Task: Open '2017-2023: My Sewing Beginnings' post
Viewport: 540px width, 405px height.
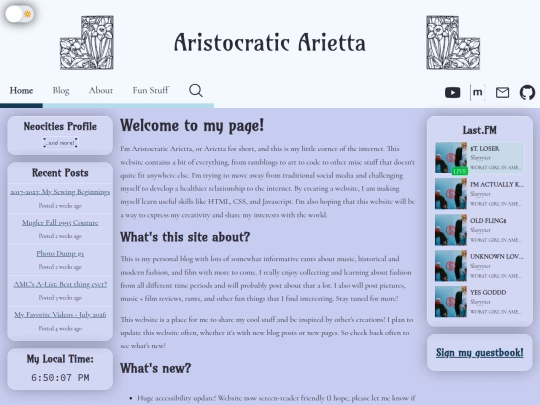Action: point(60,192)
